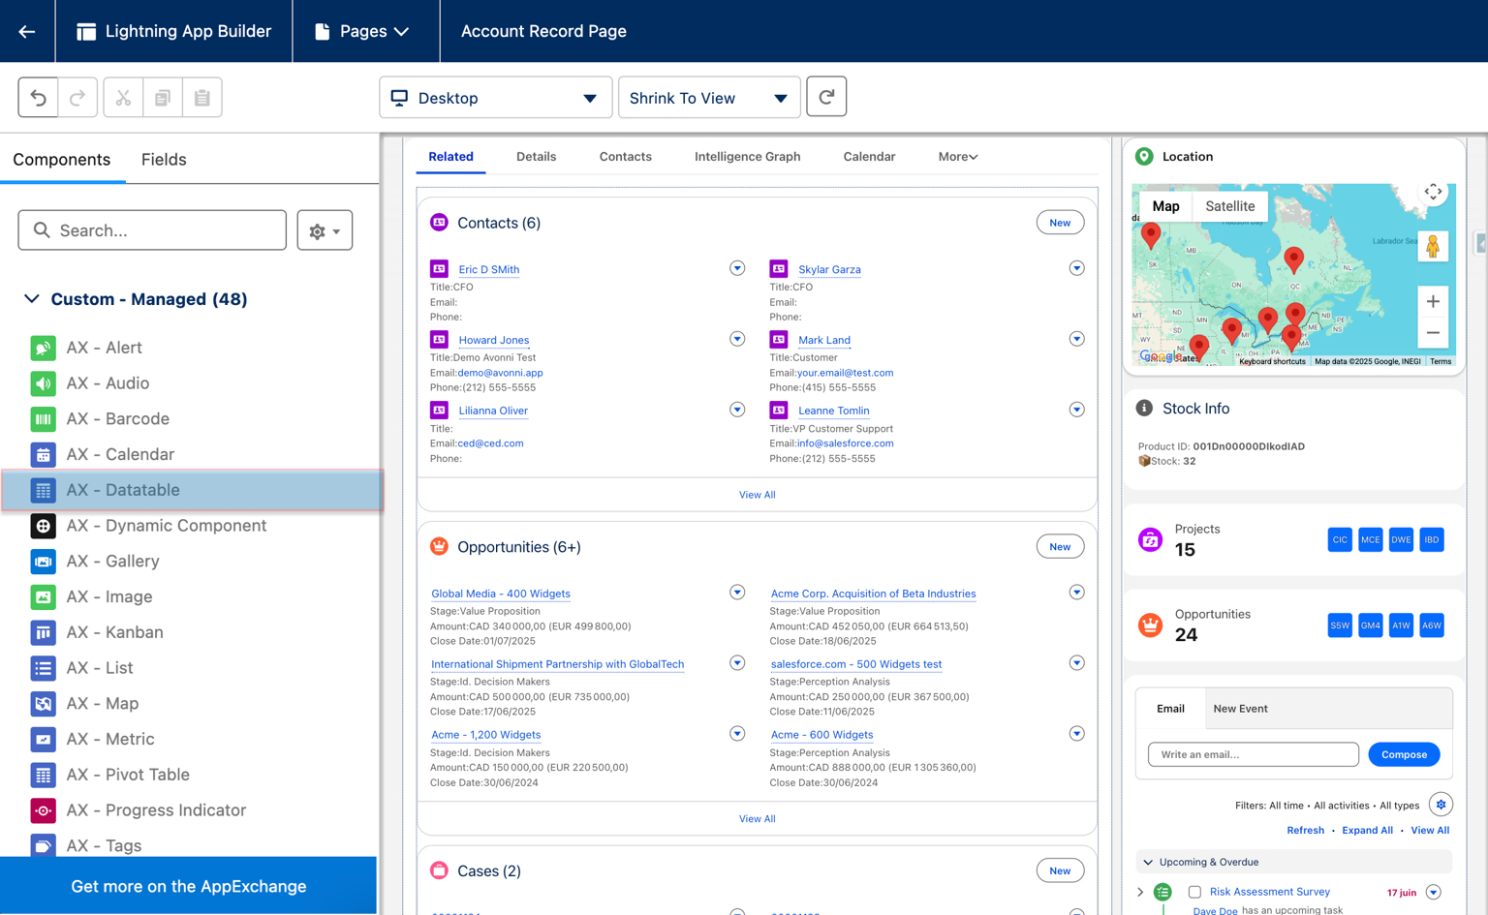Open component list settings gear dropdown
The width and height of the screenshot is (1488, 915).
click(x=325, y=230)
